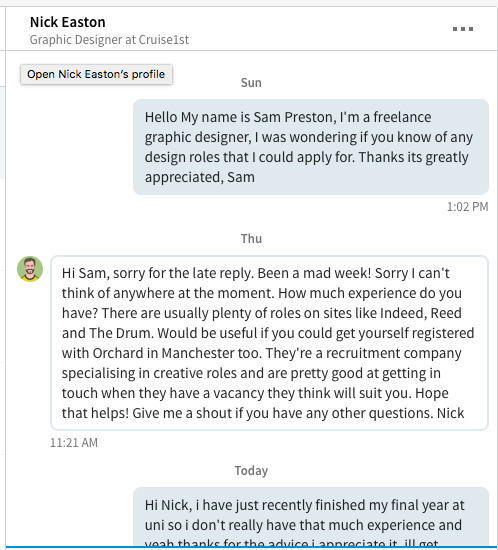Click the Nick Easton name header
Screen dimensions: 498x550
[68, 22]
